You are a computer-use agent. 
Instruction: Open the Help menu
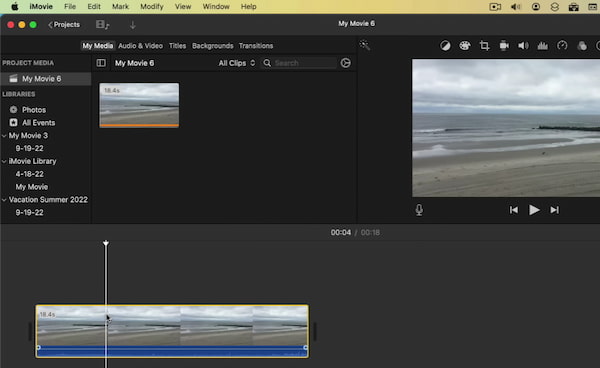(x=248, y=7)
